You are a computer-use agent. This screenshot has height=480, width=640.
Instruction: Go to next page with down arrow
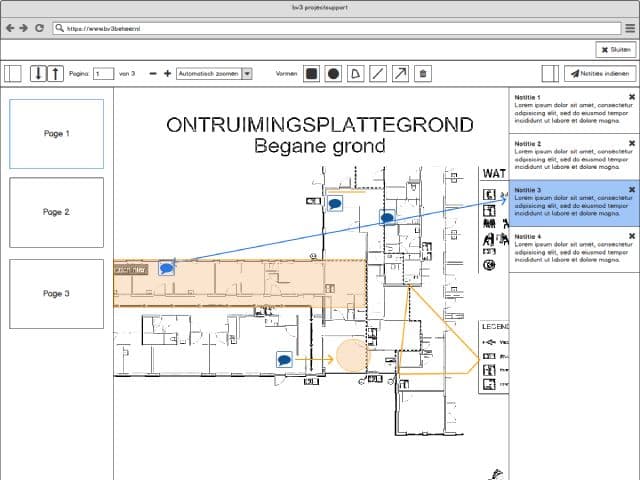coord(38,73)
